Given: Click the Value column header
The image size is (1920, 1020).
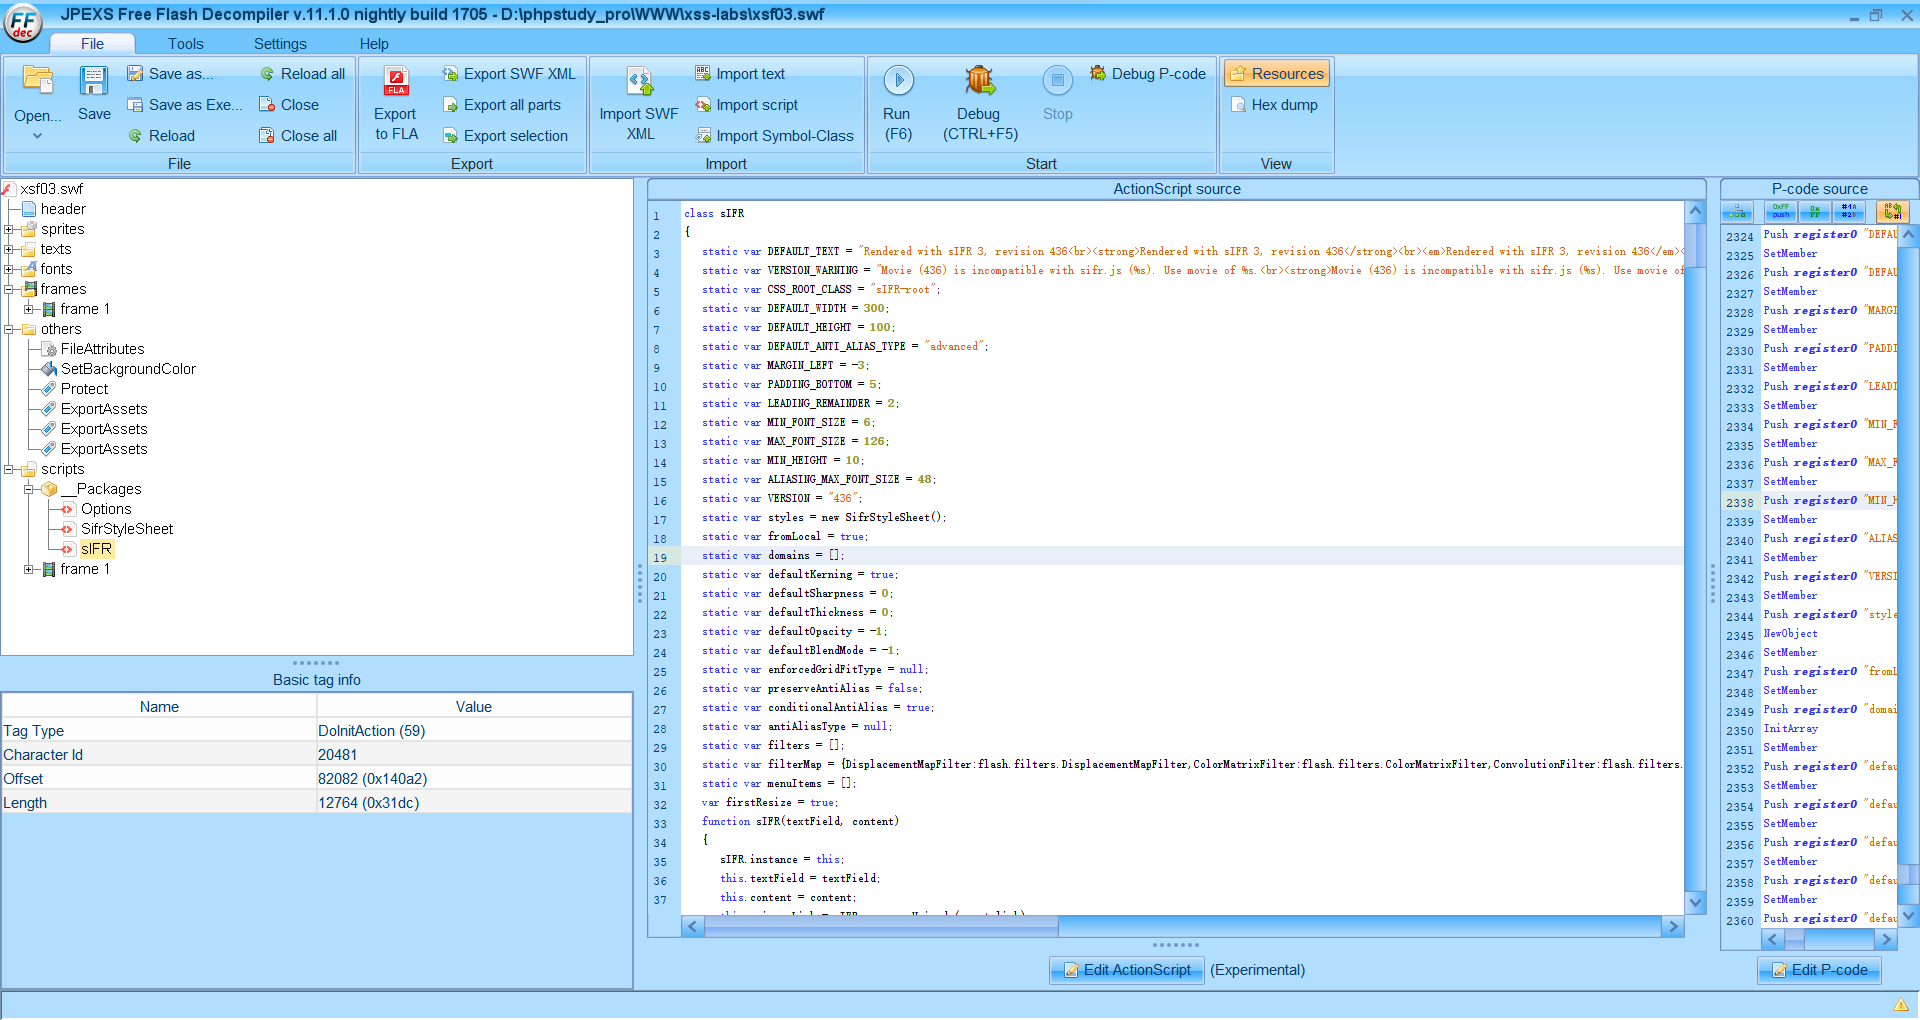Looking at the screenshot, I should coord(474,706).
